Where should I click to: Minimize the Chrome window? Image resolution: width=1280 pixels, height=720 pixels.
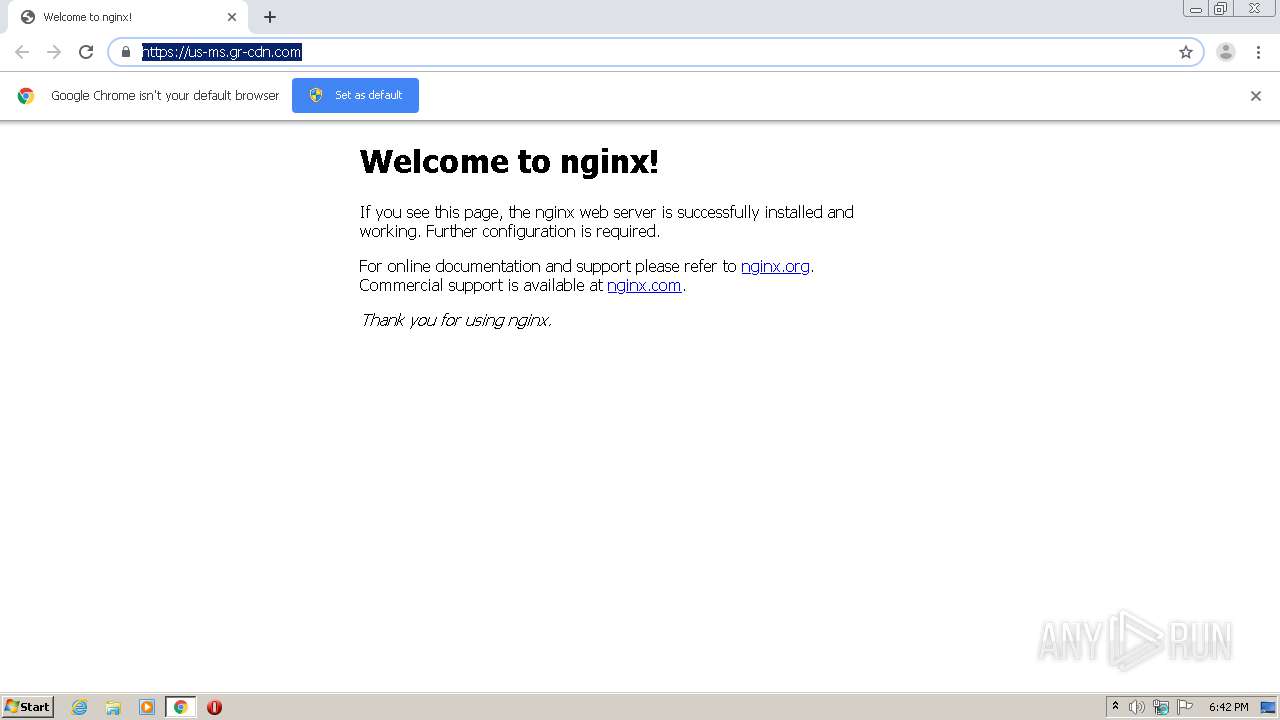(x=1196, y=9)
